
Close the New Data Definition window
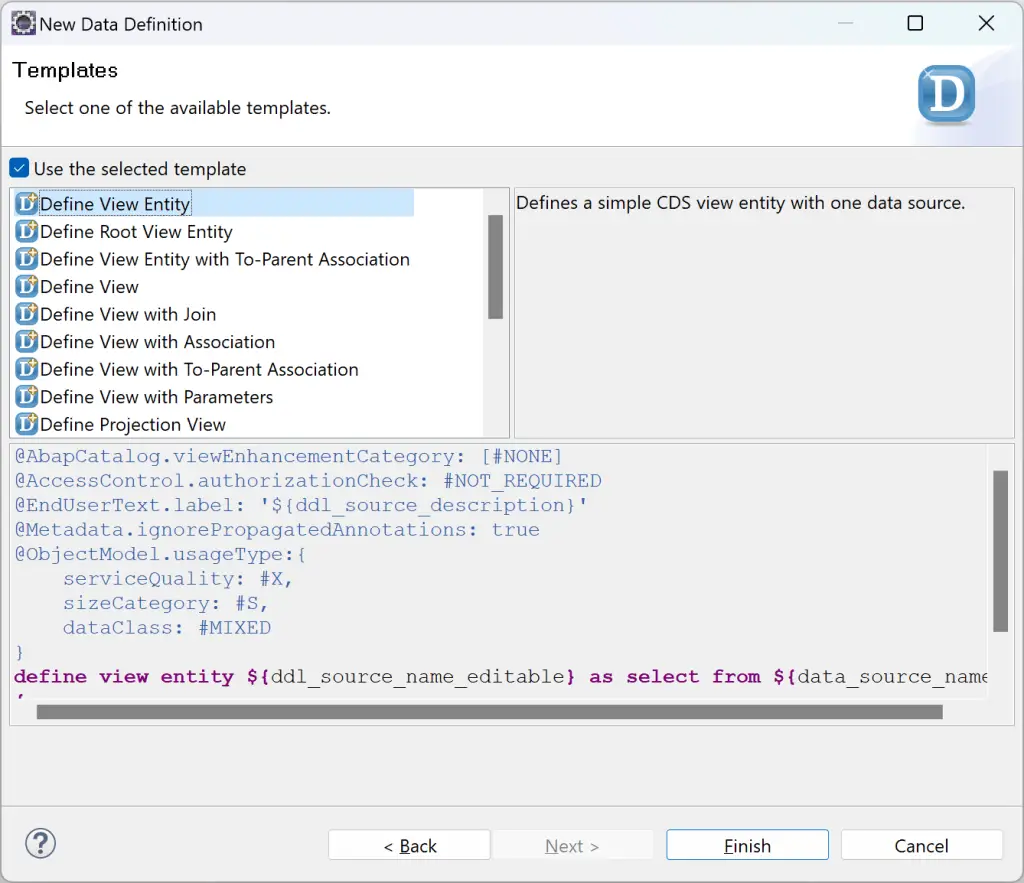986,24
